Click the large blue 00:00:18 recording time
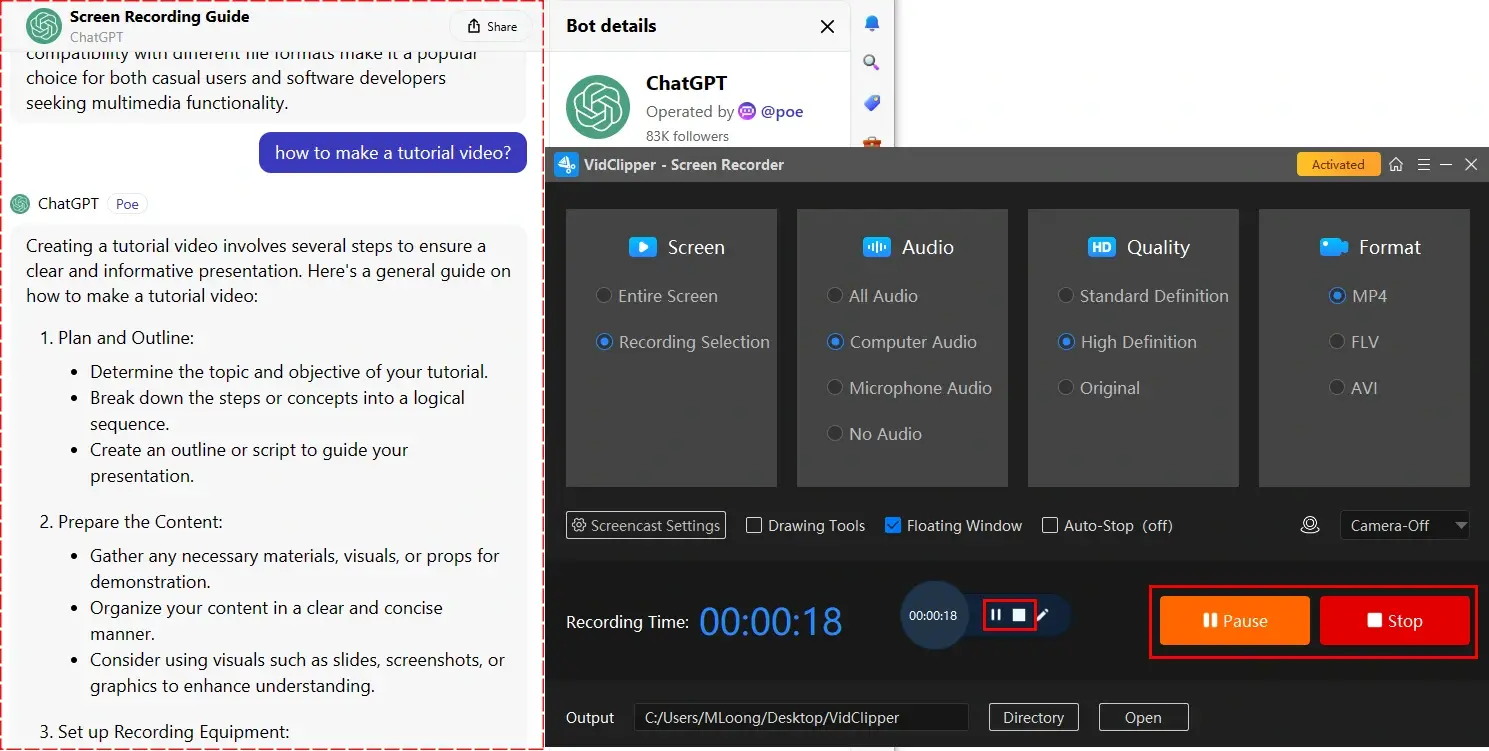Viewport: 1489px width, 751px height. click(x=771, y=622)
